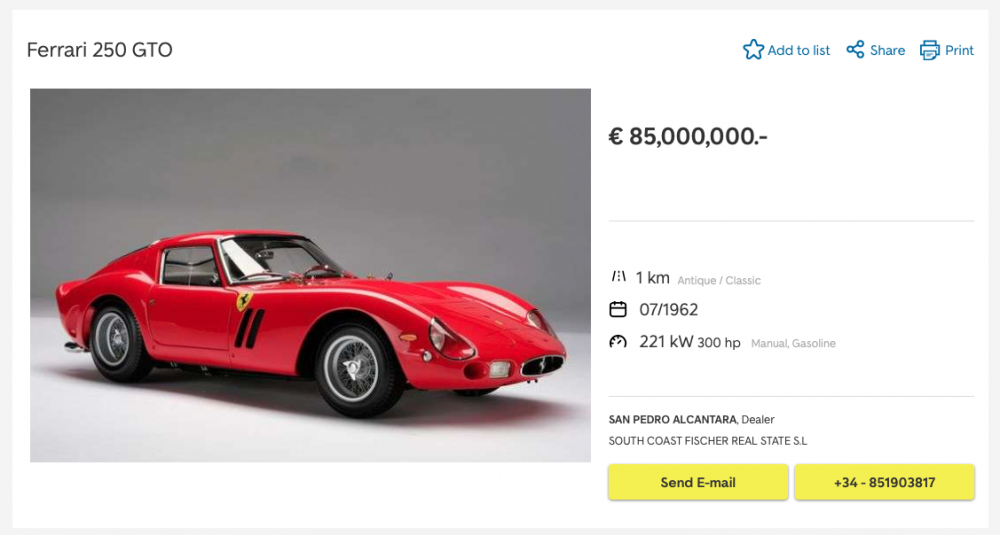This screenshot has width=1000, height=535.
Task: Click the calendar registration date icon
Action: click(x=618, y=309)
